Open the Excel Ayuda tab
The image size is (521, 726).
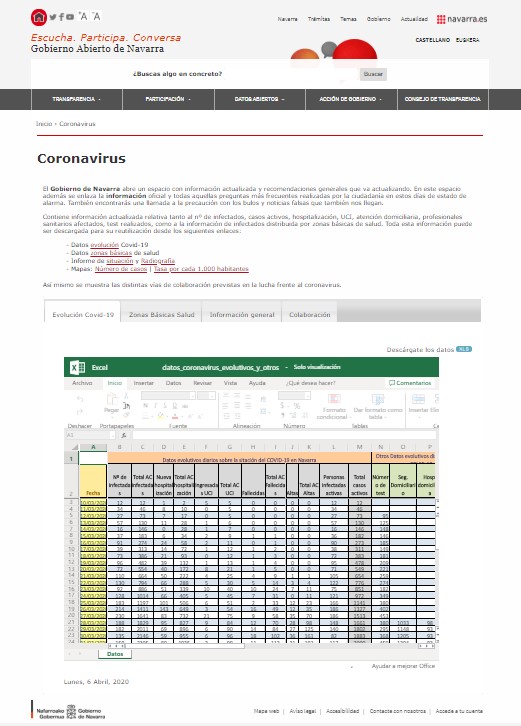tap(257, 383)
